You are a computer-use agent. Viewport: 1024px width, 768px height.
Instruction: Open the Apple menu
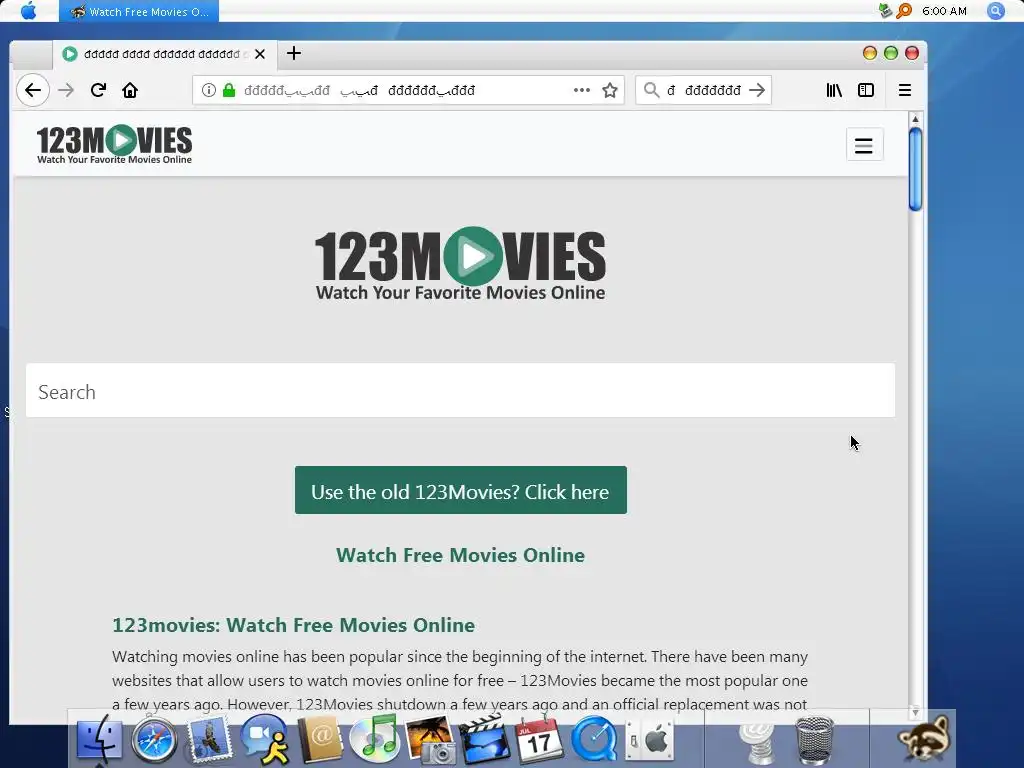[28, 10]
